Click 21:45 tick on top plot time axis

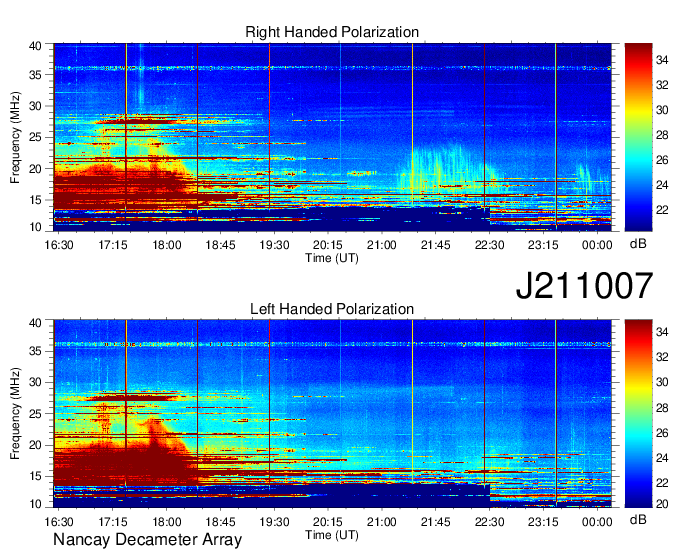click(435, 245)
